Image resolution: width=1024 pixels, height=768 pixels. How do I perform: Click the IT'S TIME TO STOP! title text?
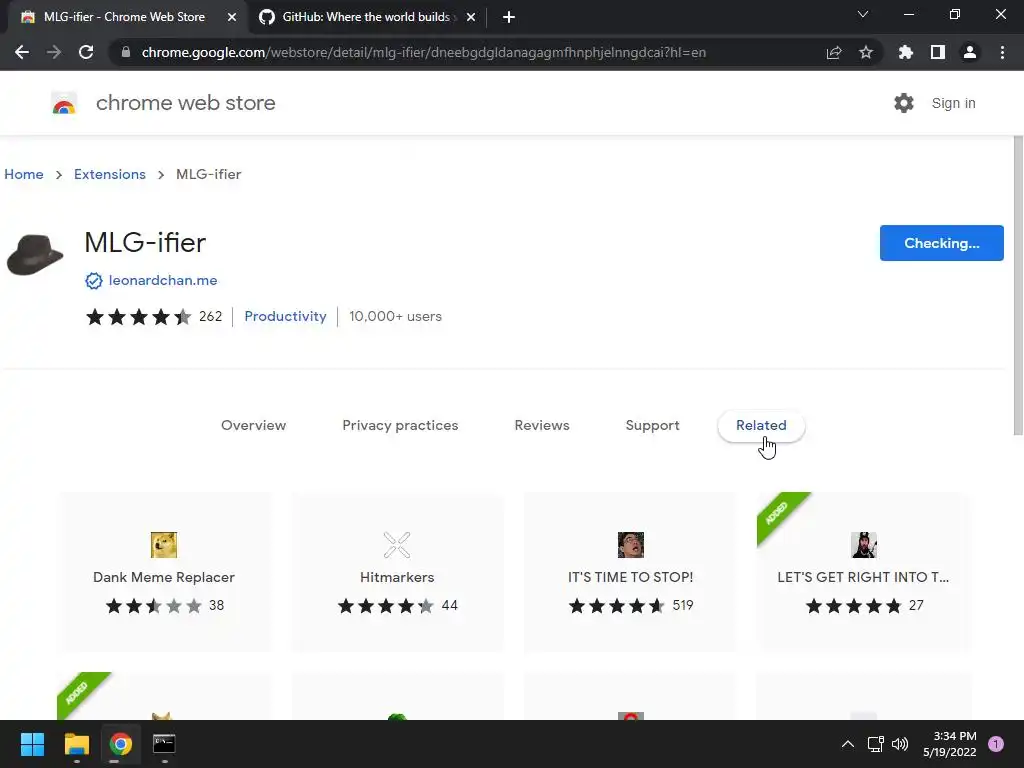click(631, 577)
